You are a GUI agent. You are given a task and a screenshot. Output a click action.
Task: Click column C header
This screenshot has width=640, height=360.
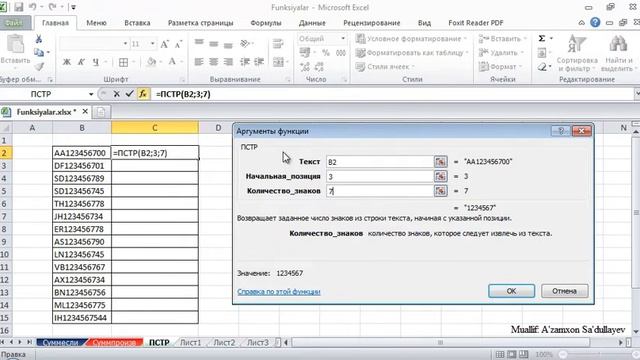155,128
